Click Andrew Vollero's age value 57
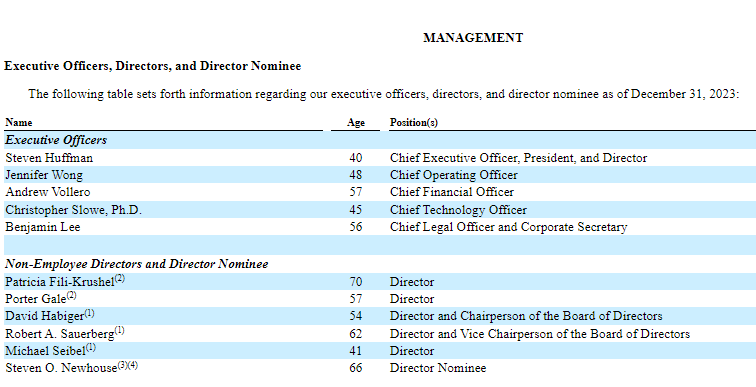 [356, 192]
